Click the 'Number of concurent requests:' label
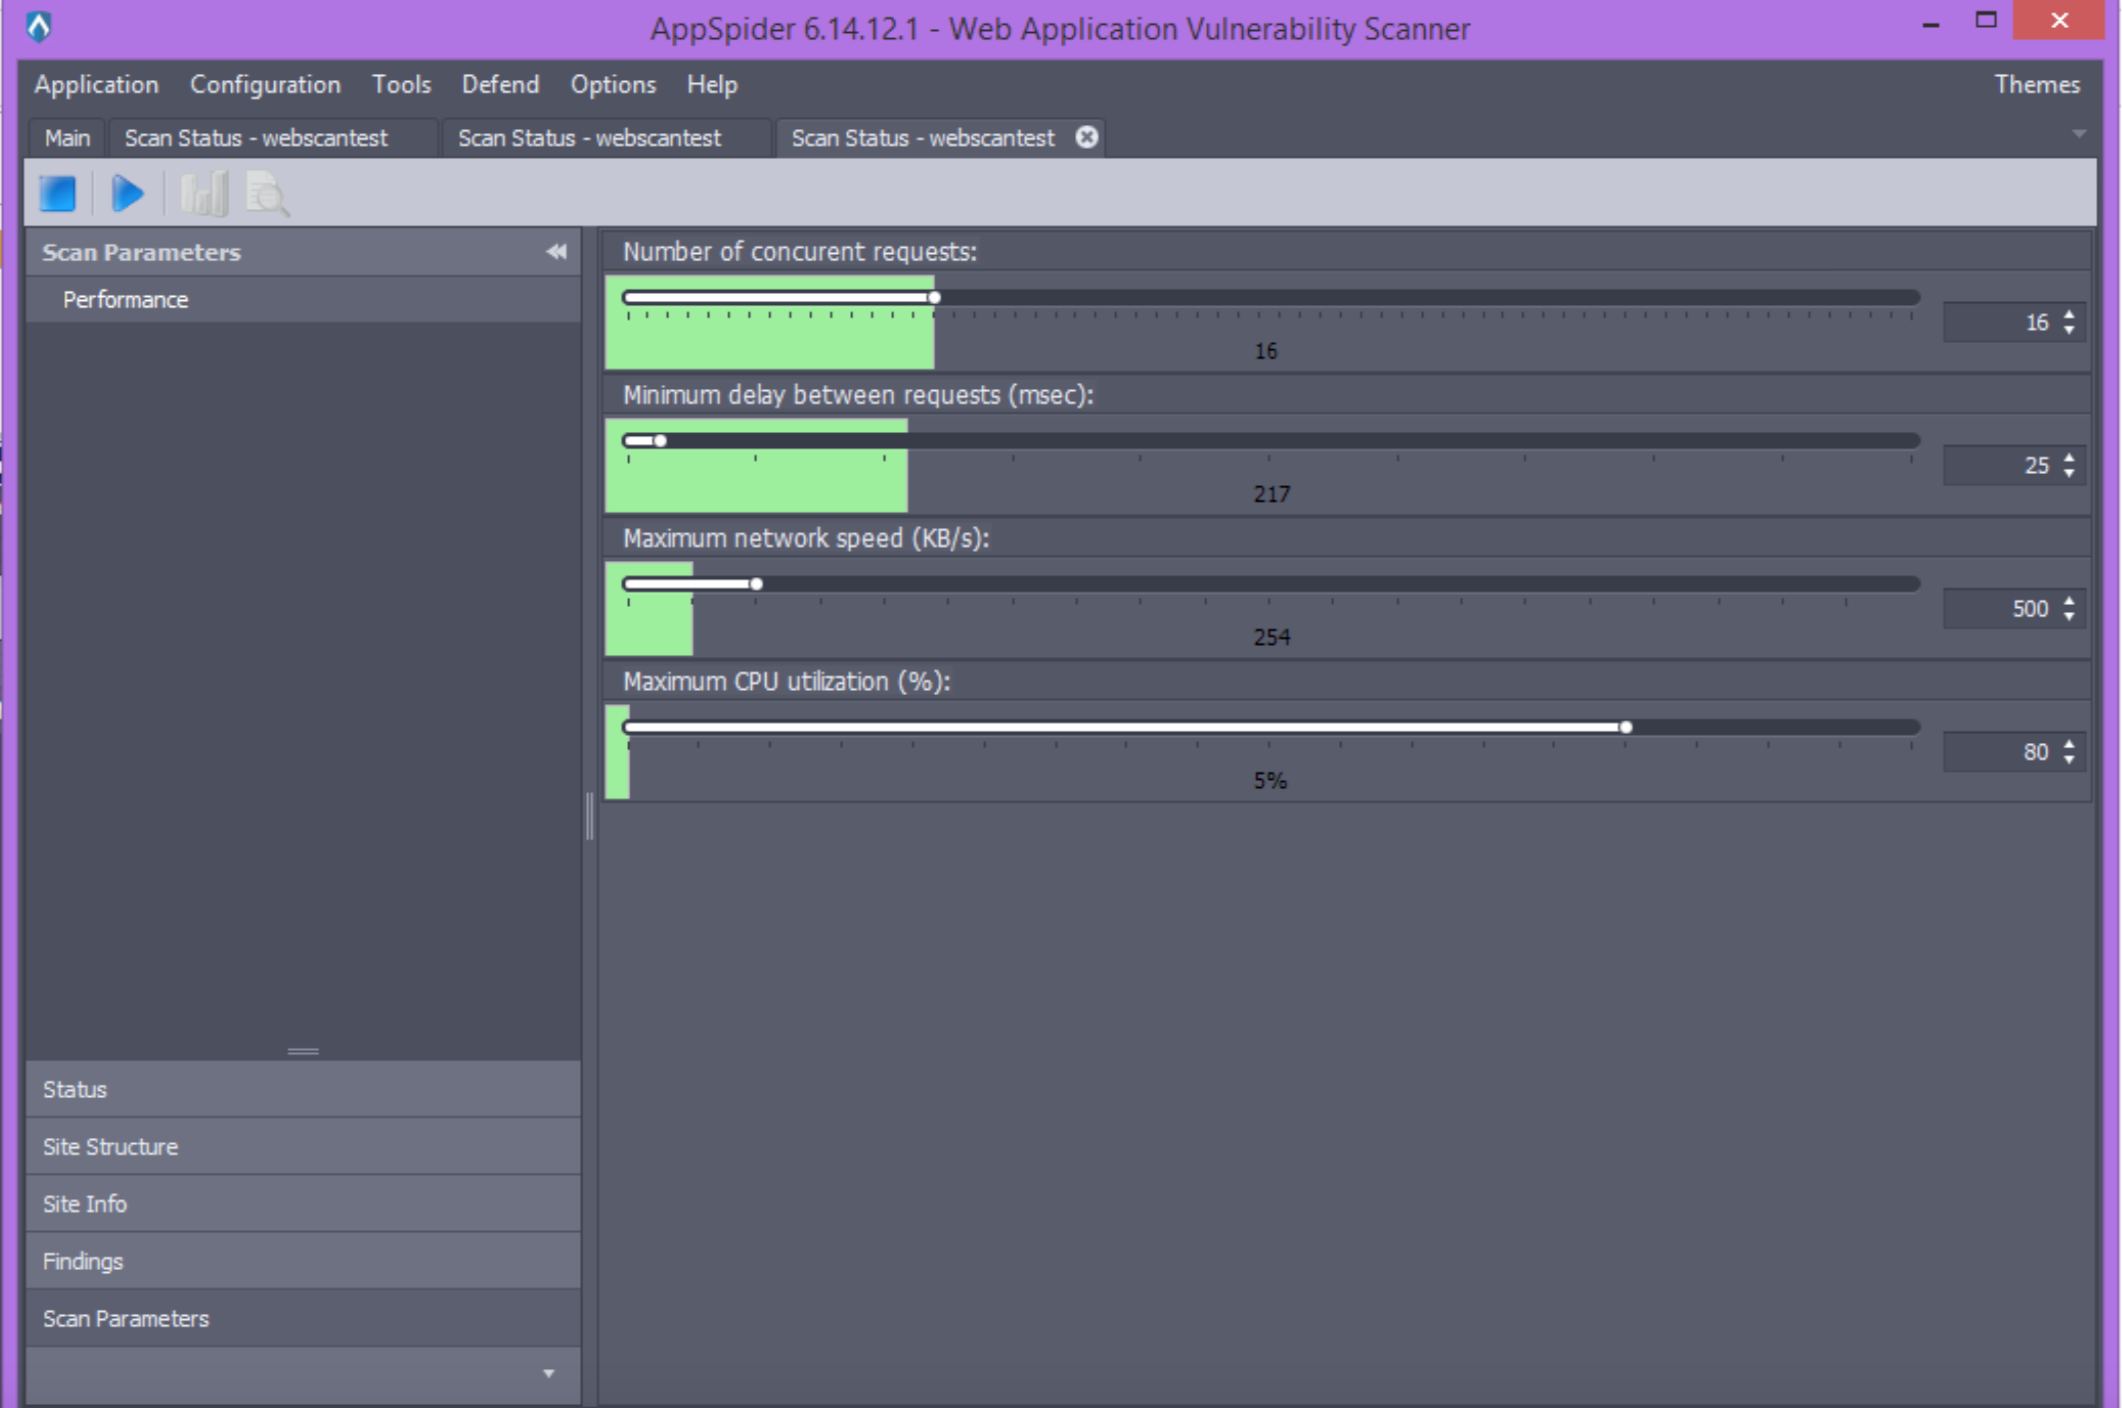The image size is (2122, 1408). click(800, 251)
